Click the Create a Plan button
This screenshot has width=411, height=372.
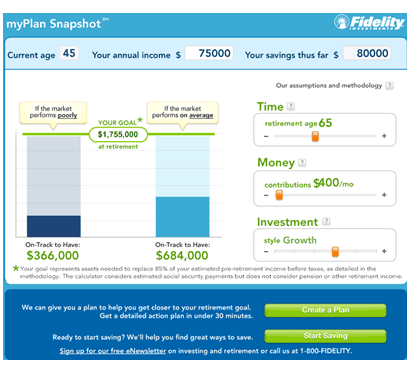[x=325, y=310]
